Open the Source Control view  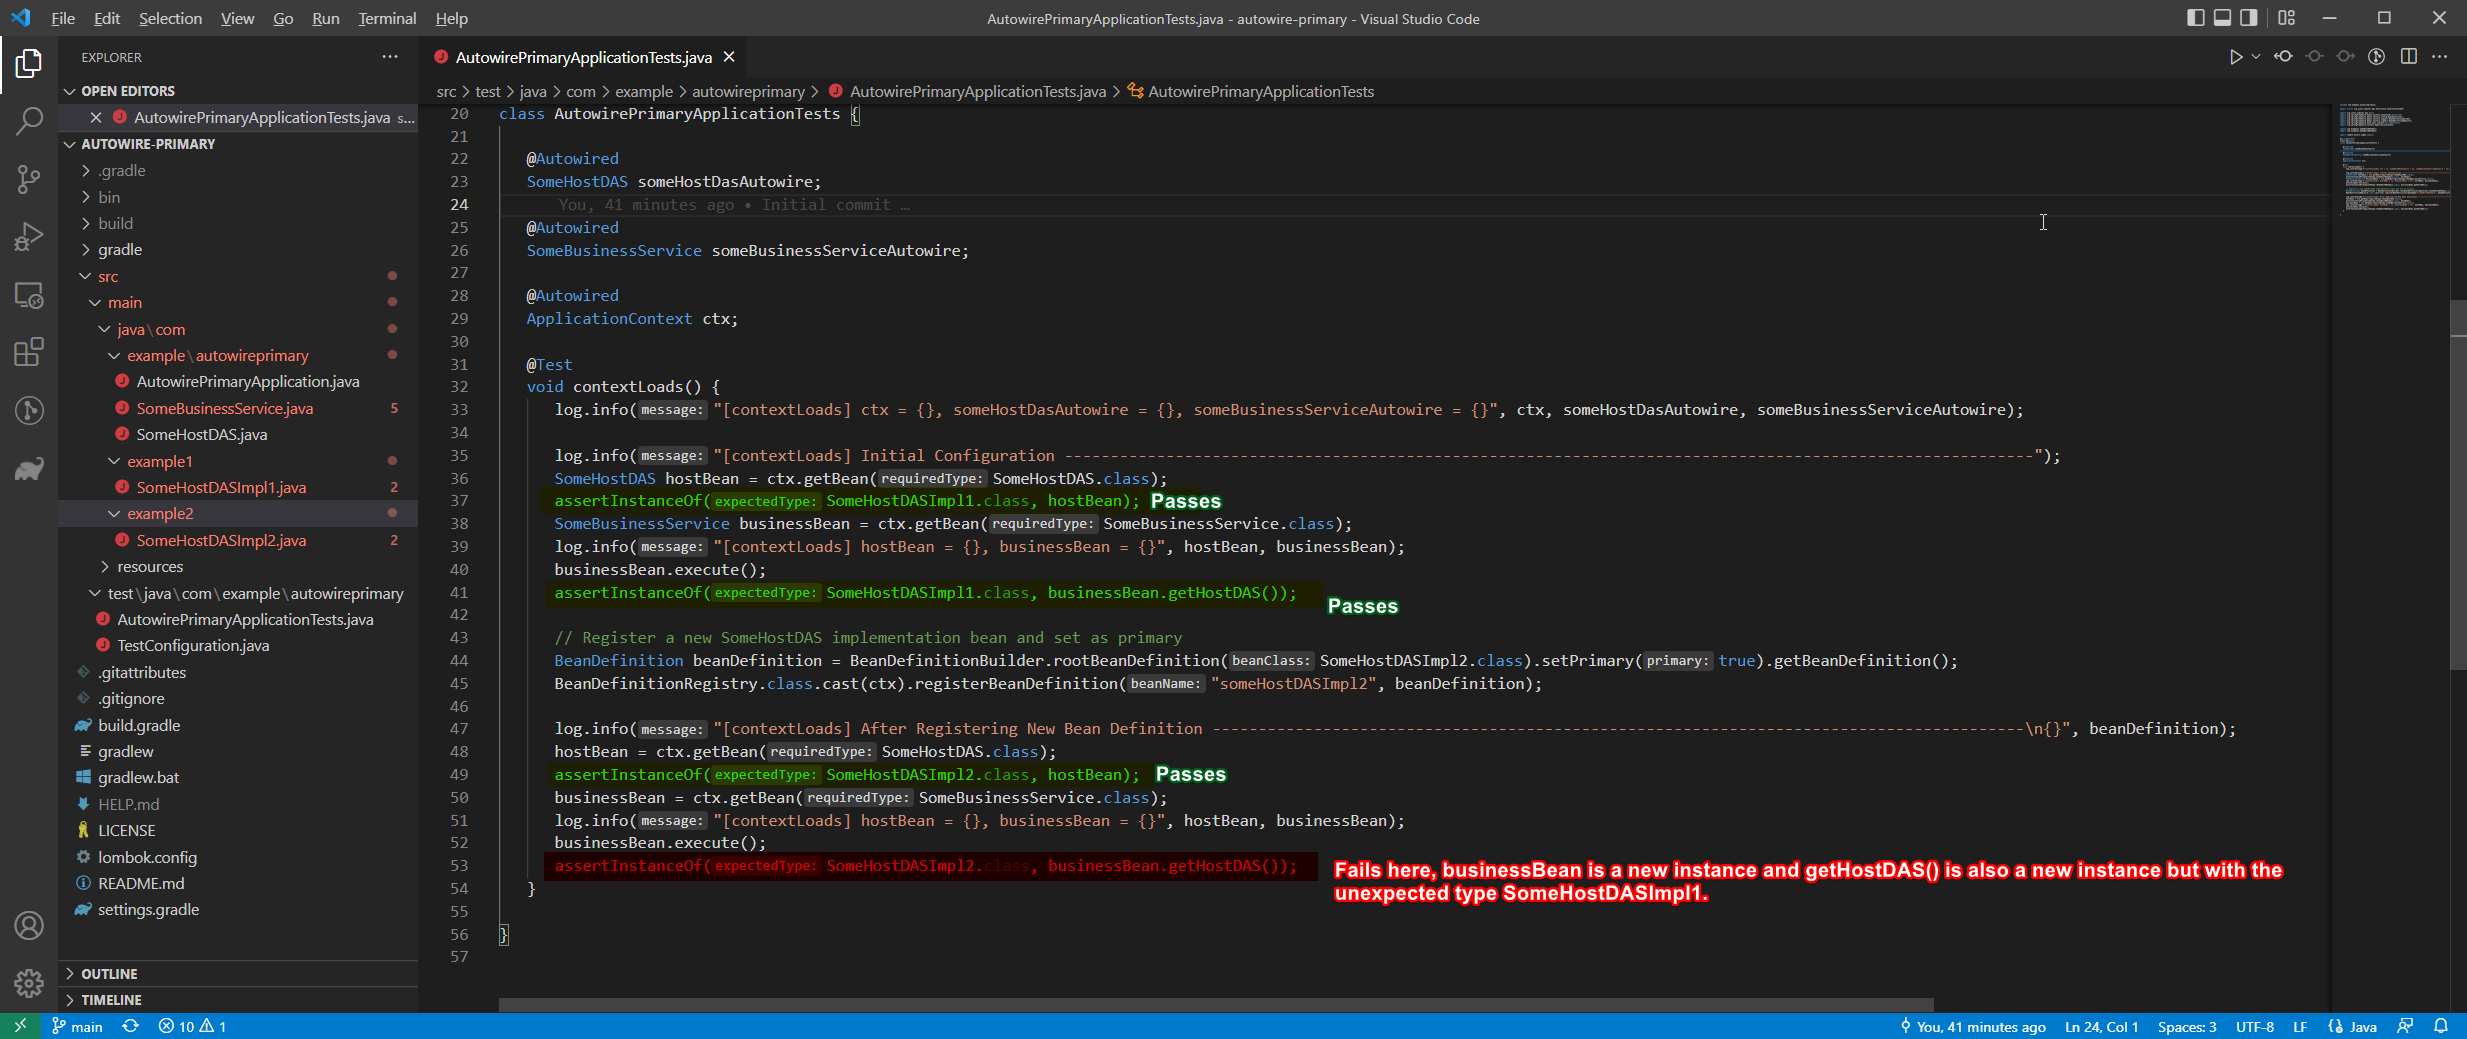click(29, 179)
